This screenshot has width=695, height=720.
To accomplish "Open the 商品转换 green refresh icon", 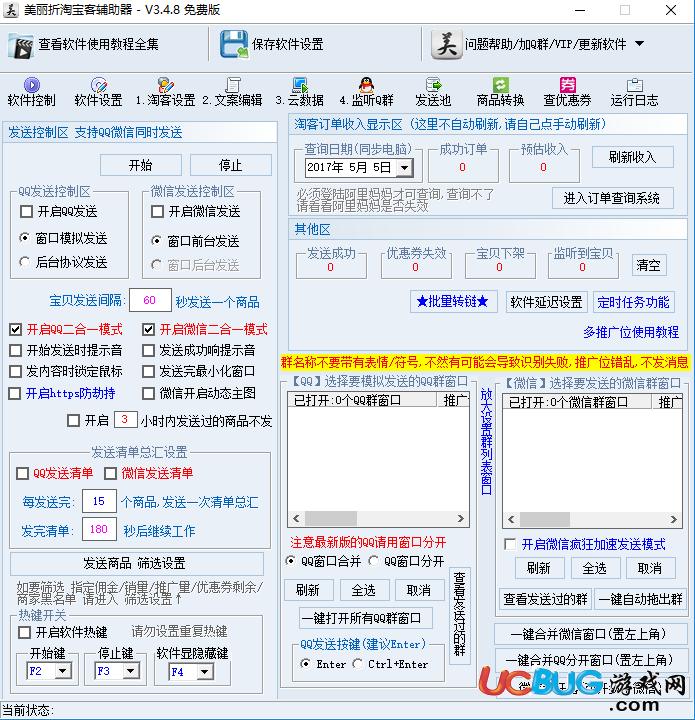I will [500, 85].
